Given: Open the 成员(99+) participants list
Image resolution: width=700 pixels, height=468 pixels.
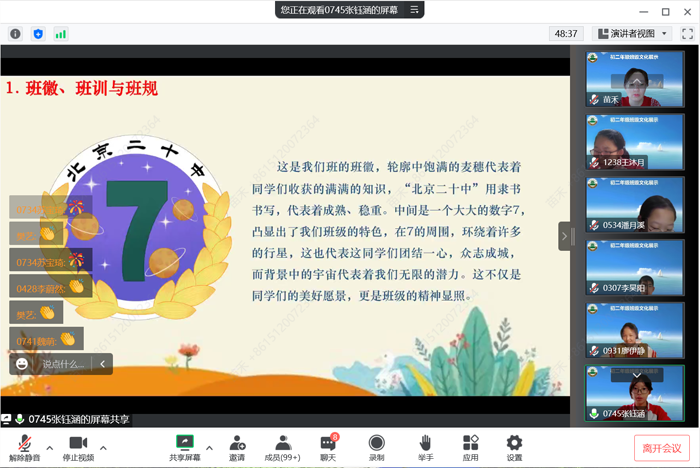Looking at the screenshot, I should (283, 448).
